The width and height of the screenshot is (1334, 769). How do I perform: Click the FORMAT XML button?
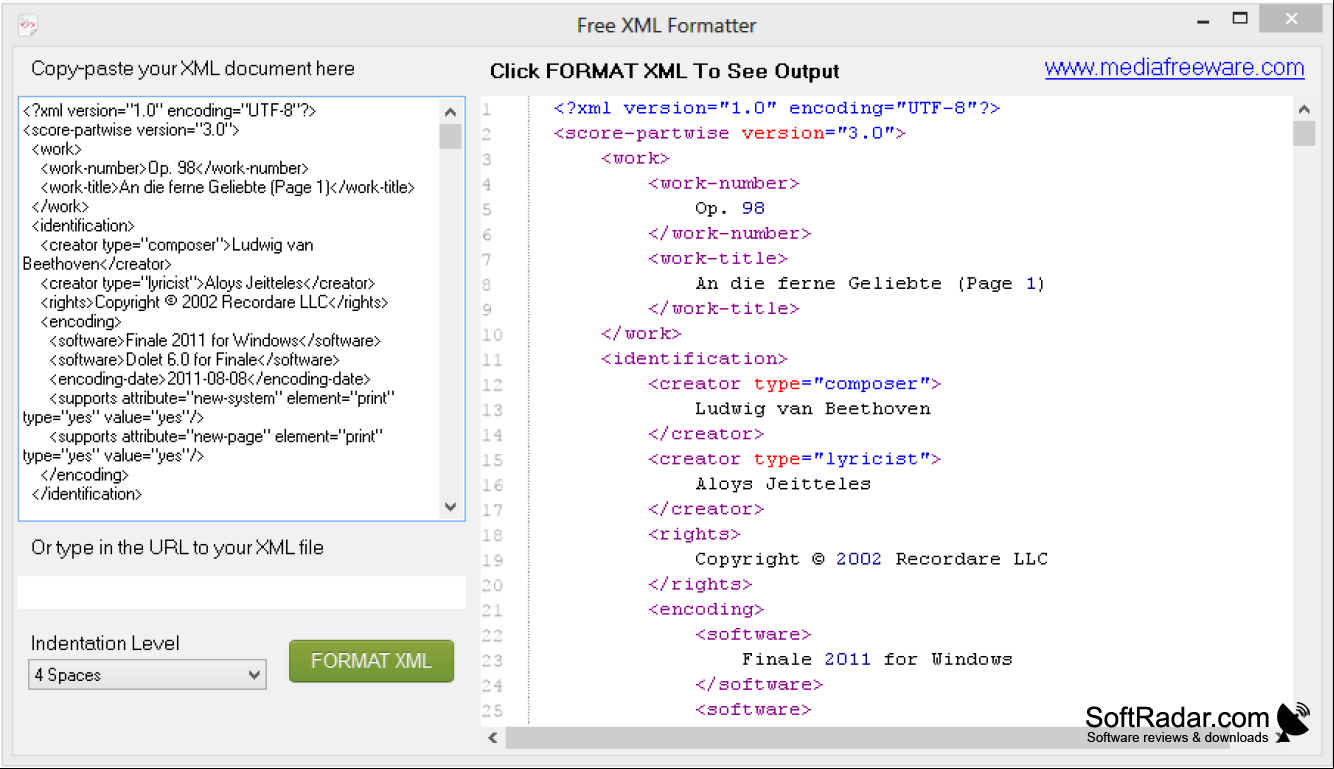(371, 661)
